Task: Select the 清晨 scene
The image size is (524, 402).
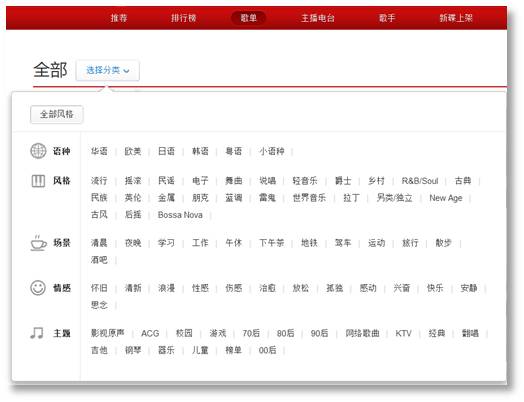Action: [99, 243]
